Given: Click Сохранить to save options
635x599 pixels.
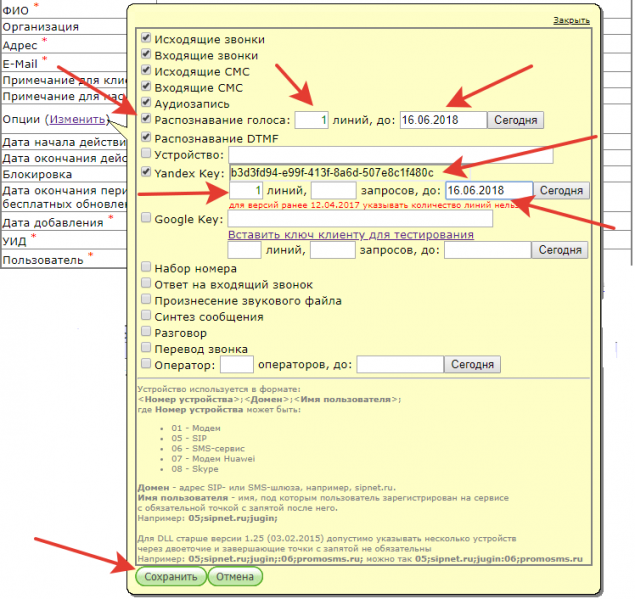Looking at the screenshot, I should pyautogui.click(x=170, y=576).
